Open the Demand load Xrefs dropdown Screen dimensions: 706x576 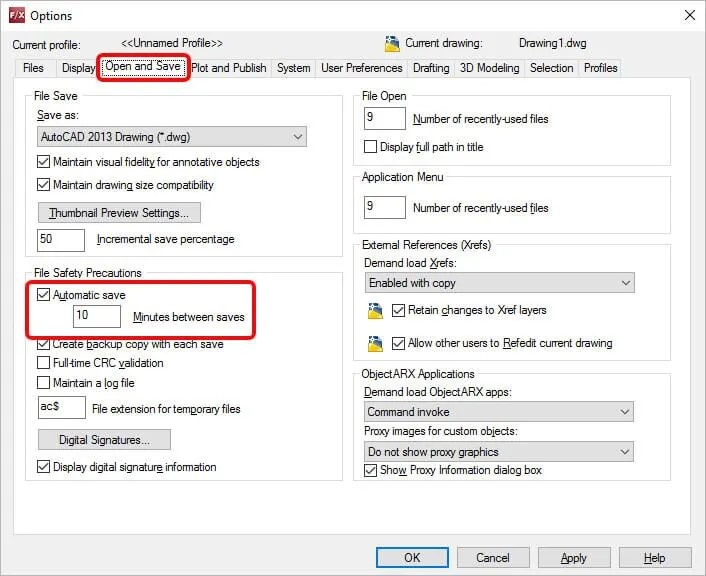click(x=499, y=283)
